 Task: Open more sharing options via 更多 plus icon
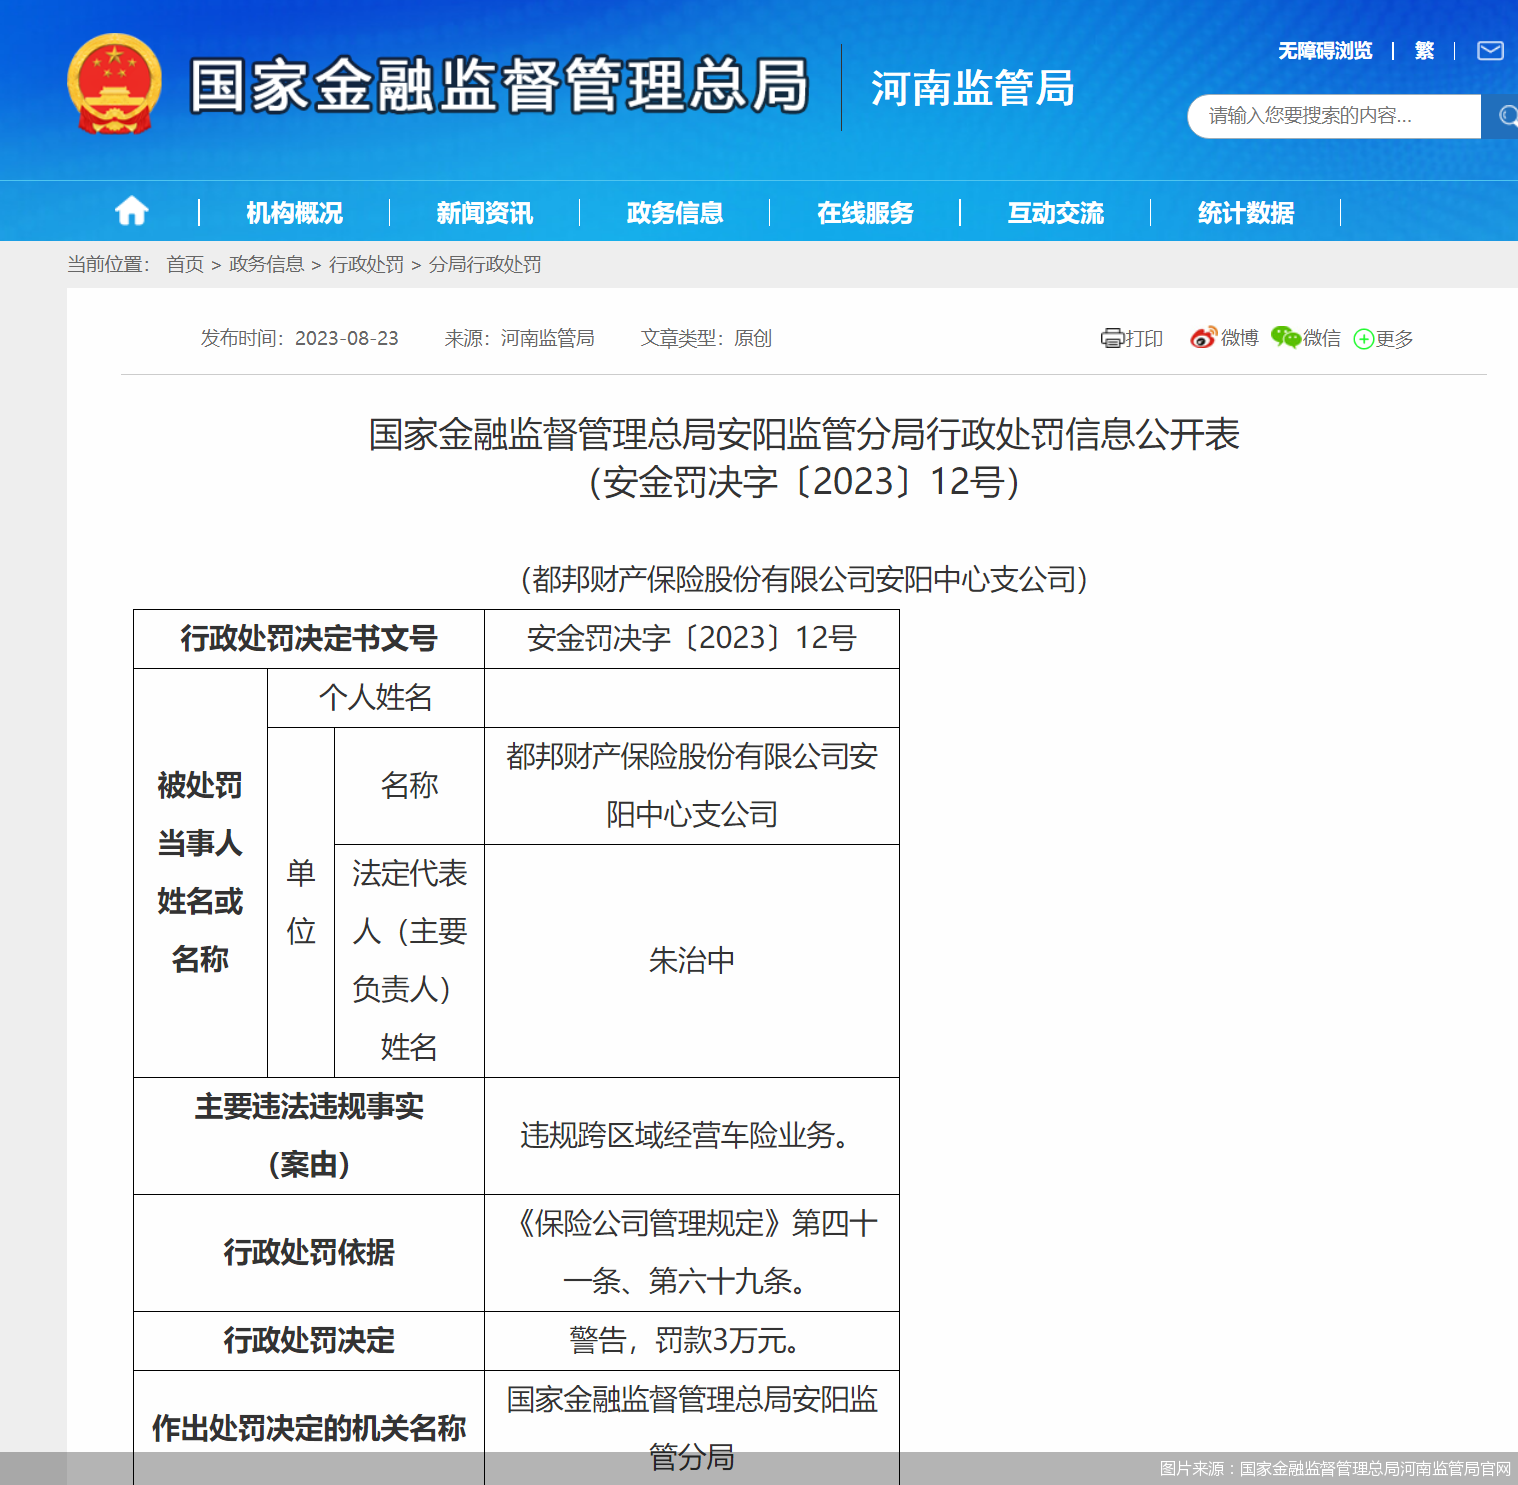pyautogui.click(x=1363, y=340)
